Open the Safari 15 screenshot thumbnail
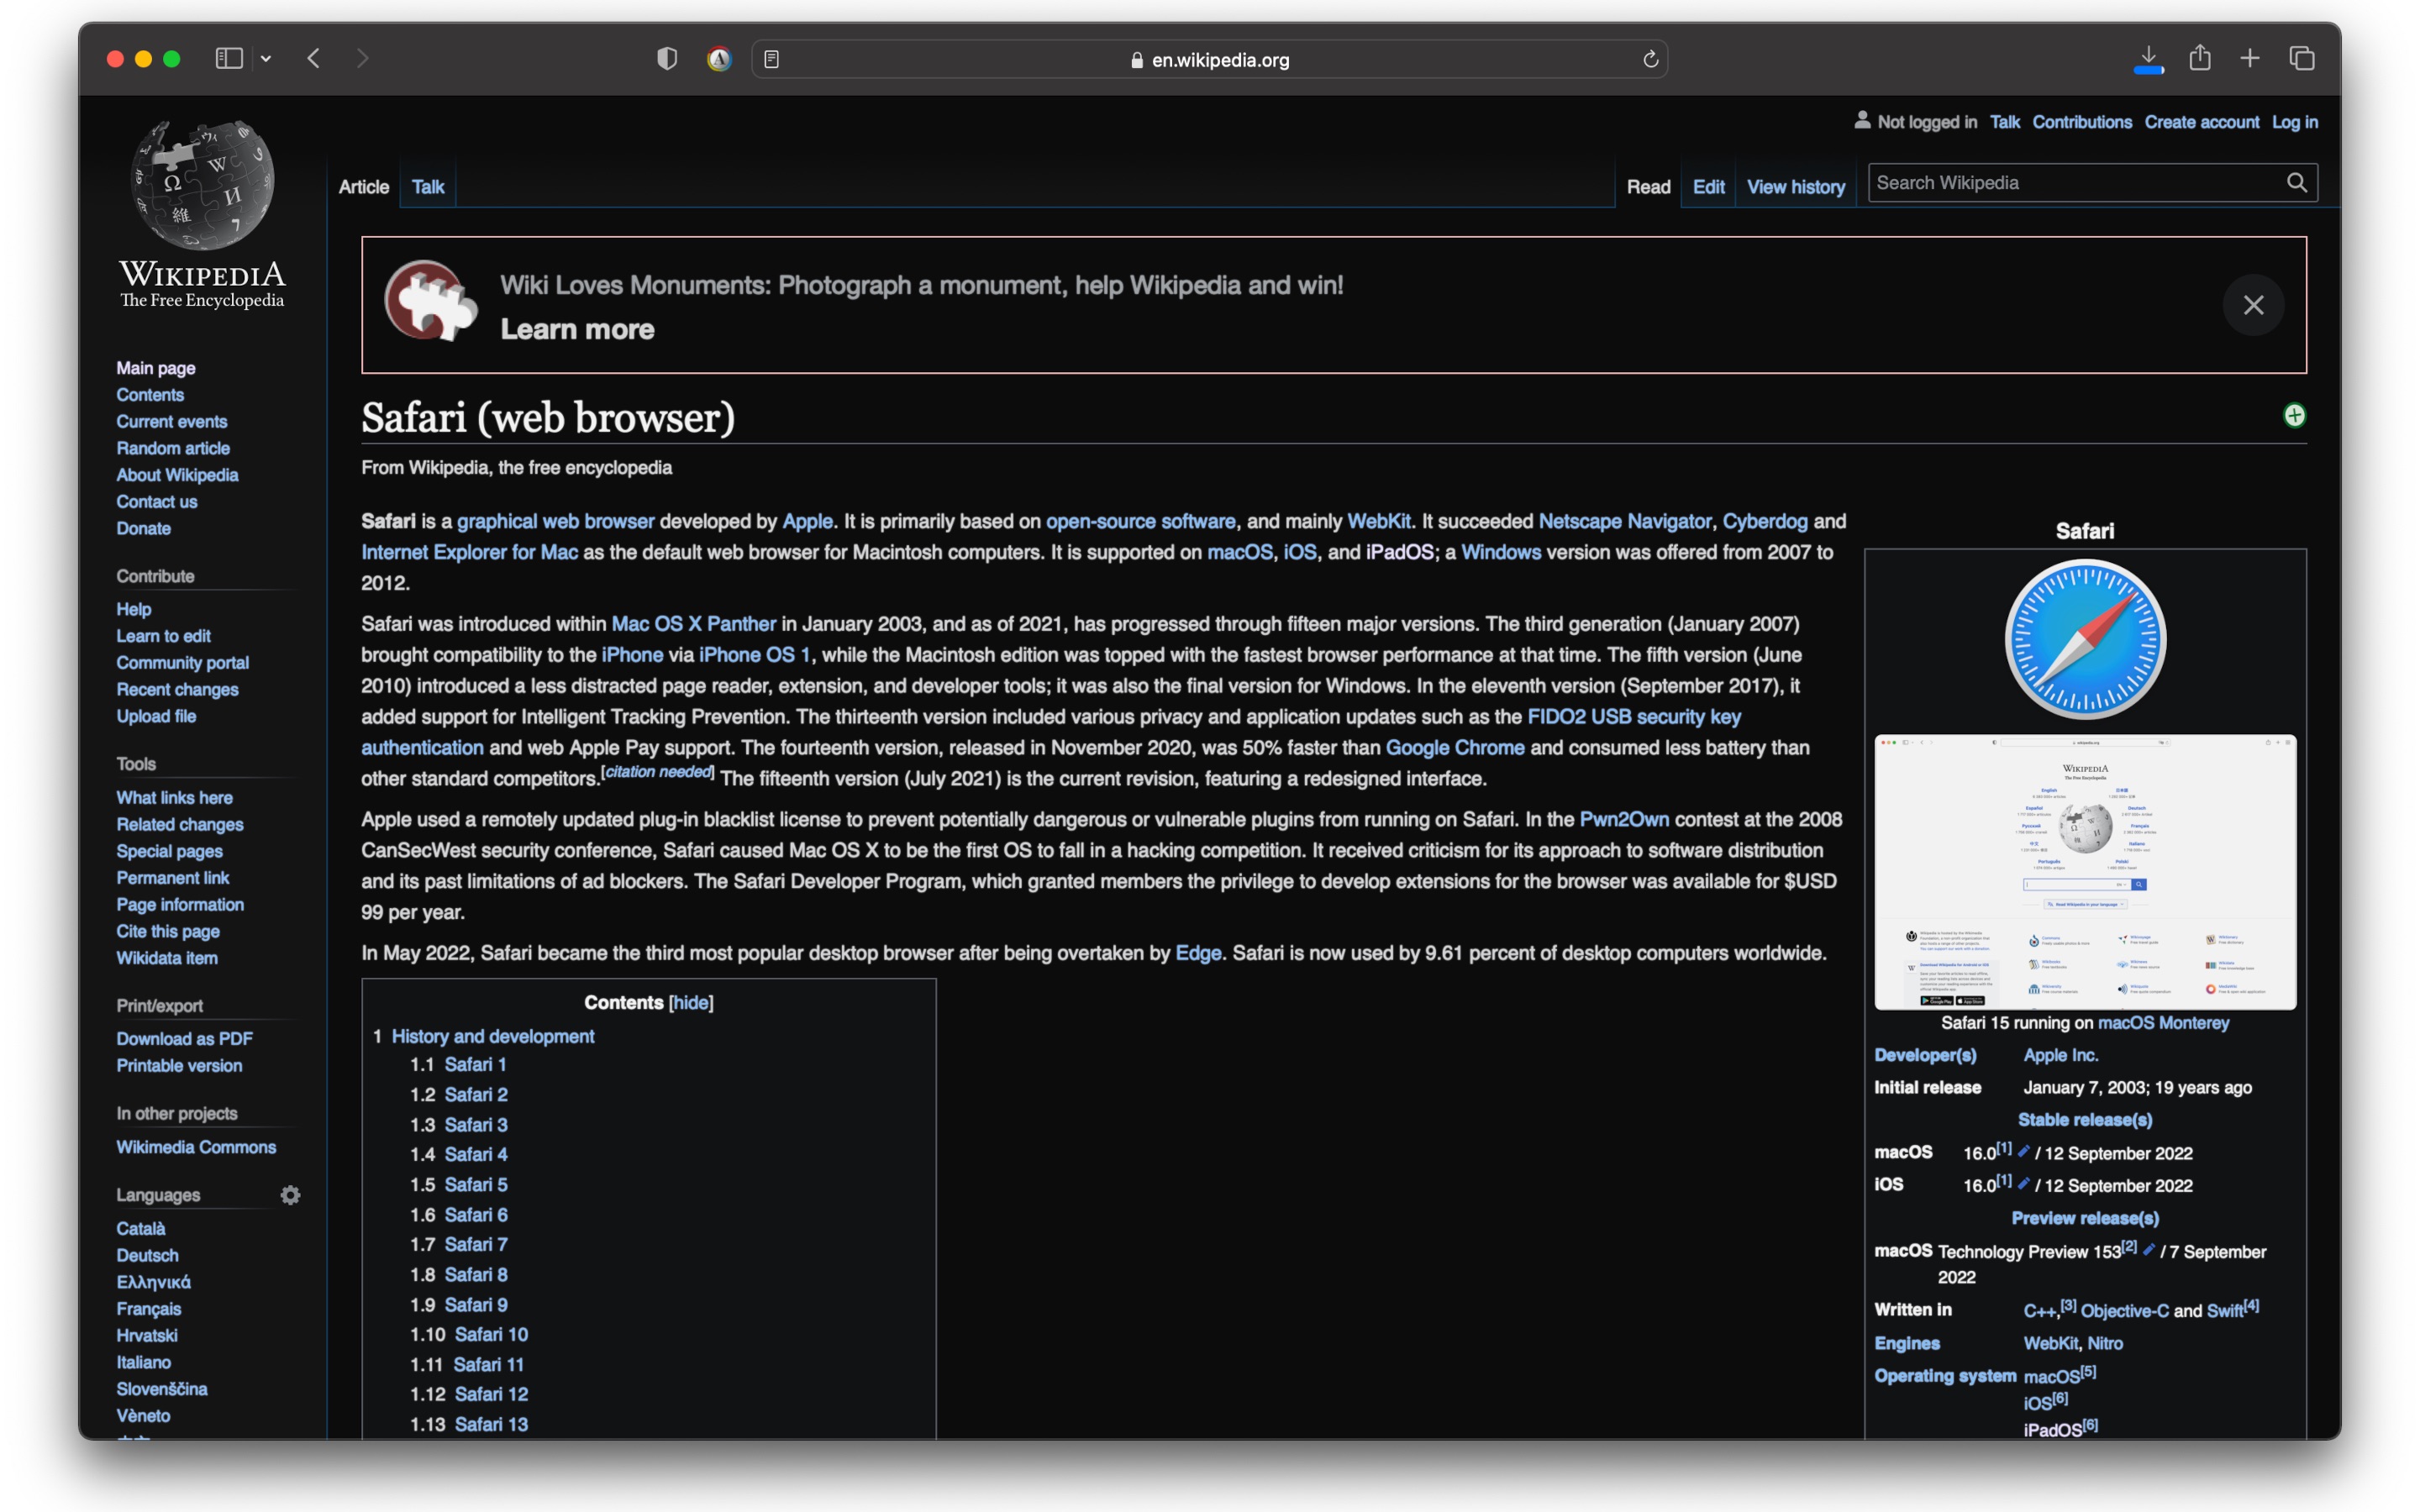Viewport: 2420px width, 1512px height. pyautogui.click(x=2085, y=872)
